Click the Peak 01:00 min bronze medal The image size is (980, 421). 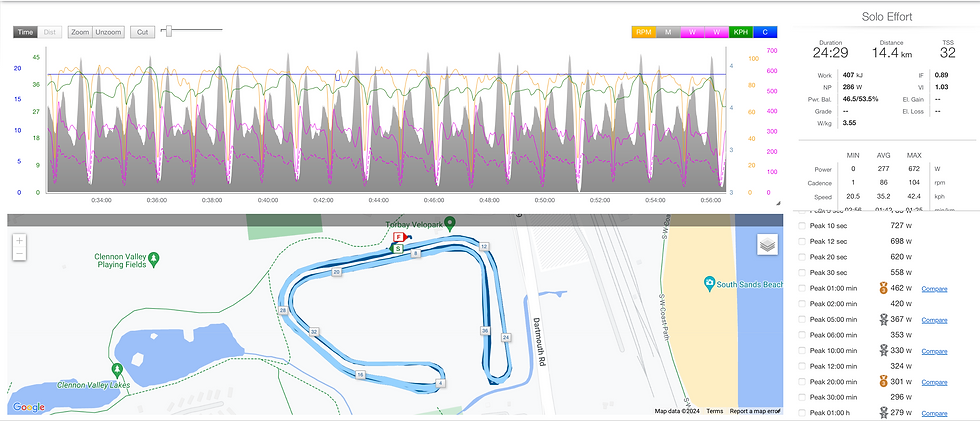coord(883,289)
